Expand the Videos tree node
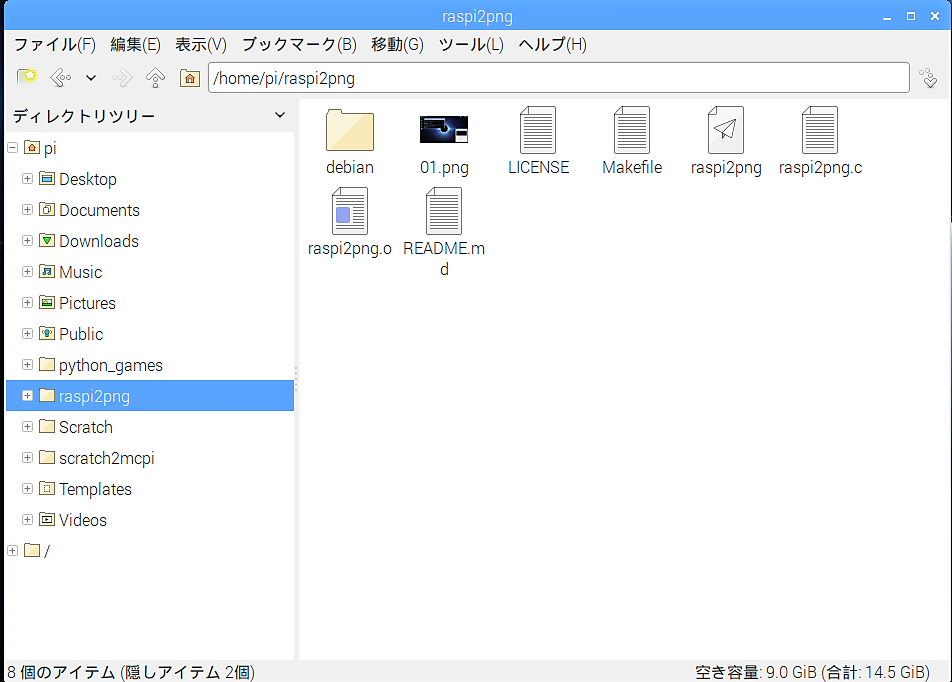This screenshot has width=952, height=682. coord(27,519)
